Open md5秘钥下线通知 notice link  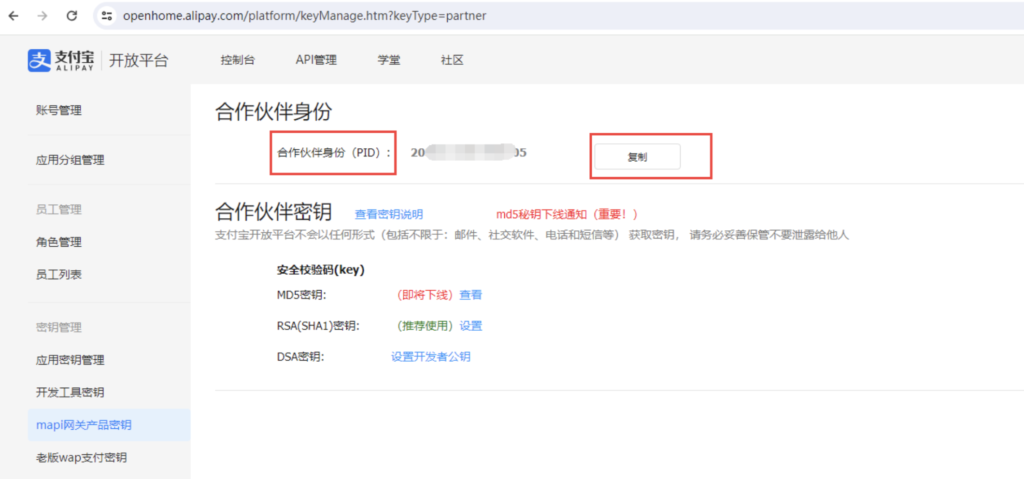(x=566, y=214)
